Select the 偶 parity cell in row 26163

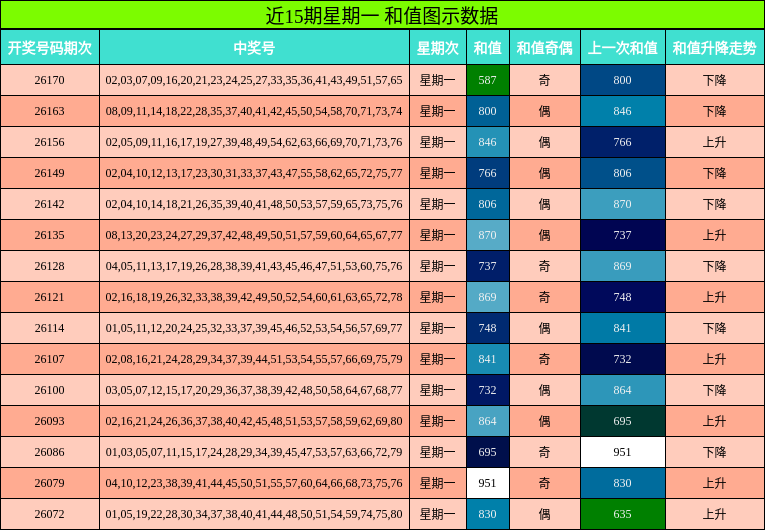tap(544, 111)
